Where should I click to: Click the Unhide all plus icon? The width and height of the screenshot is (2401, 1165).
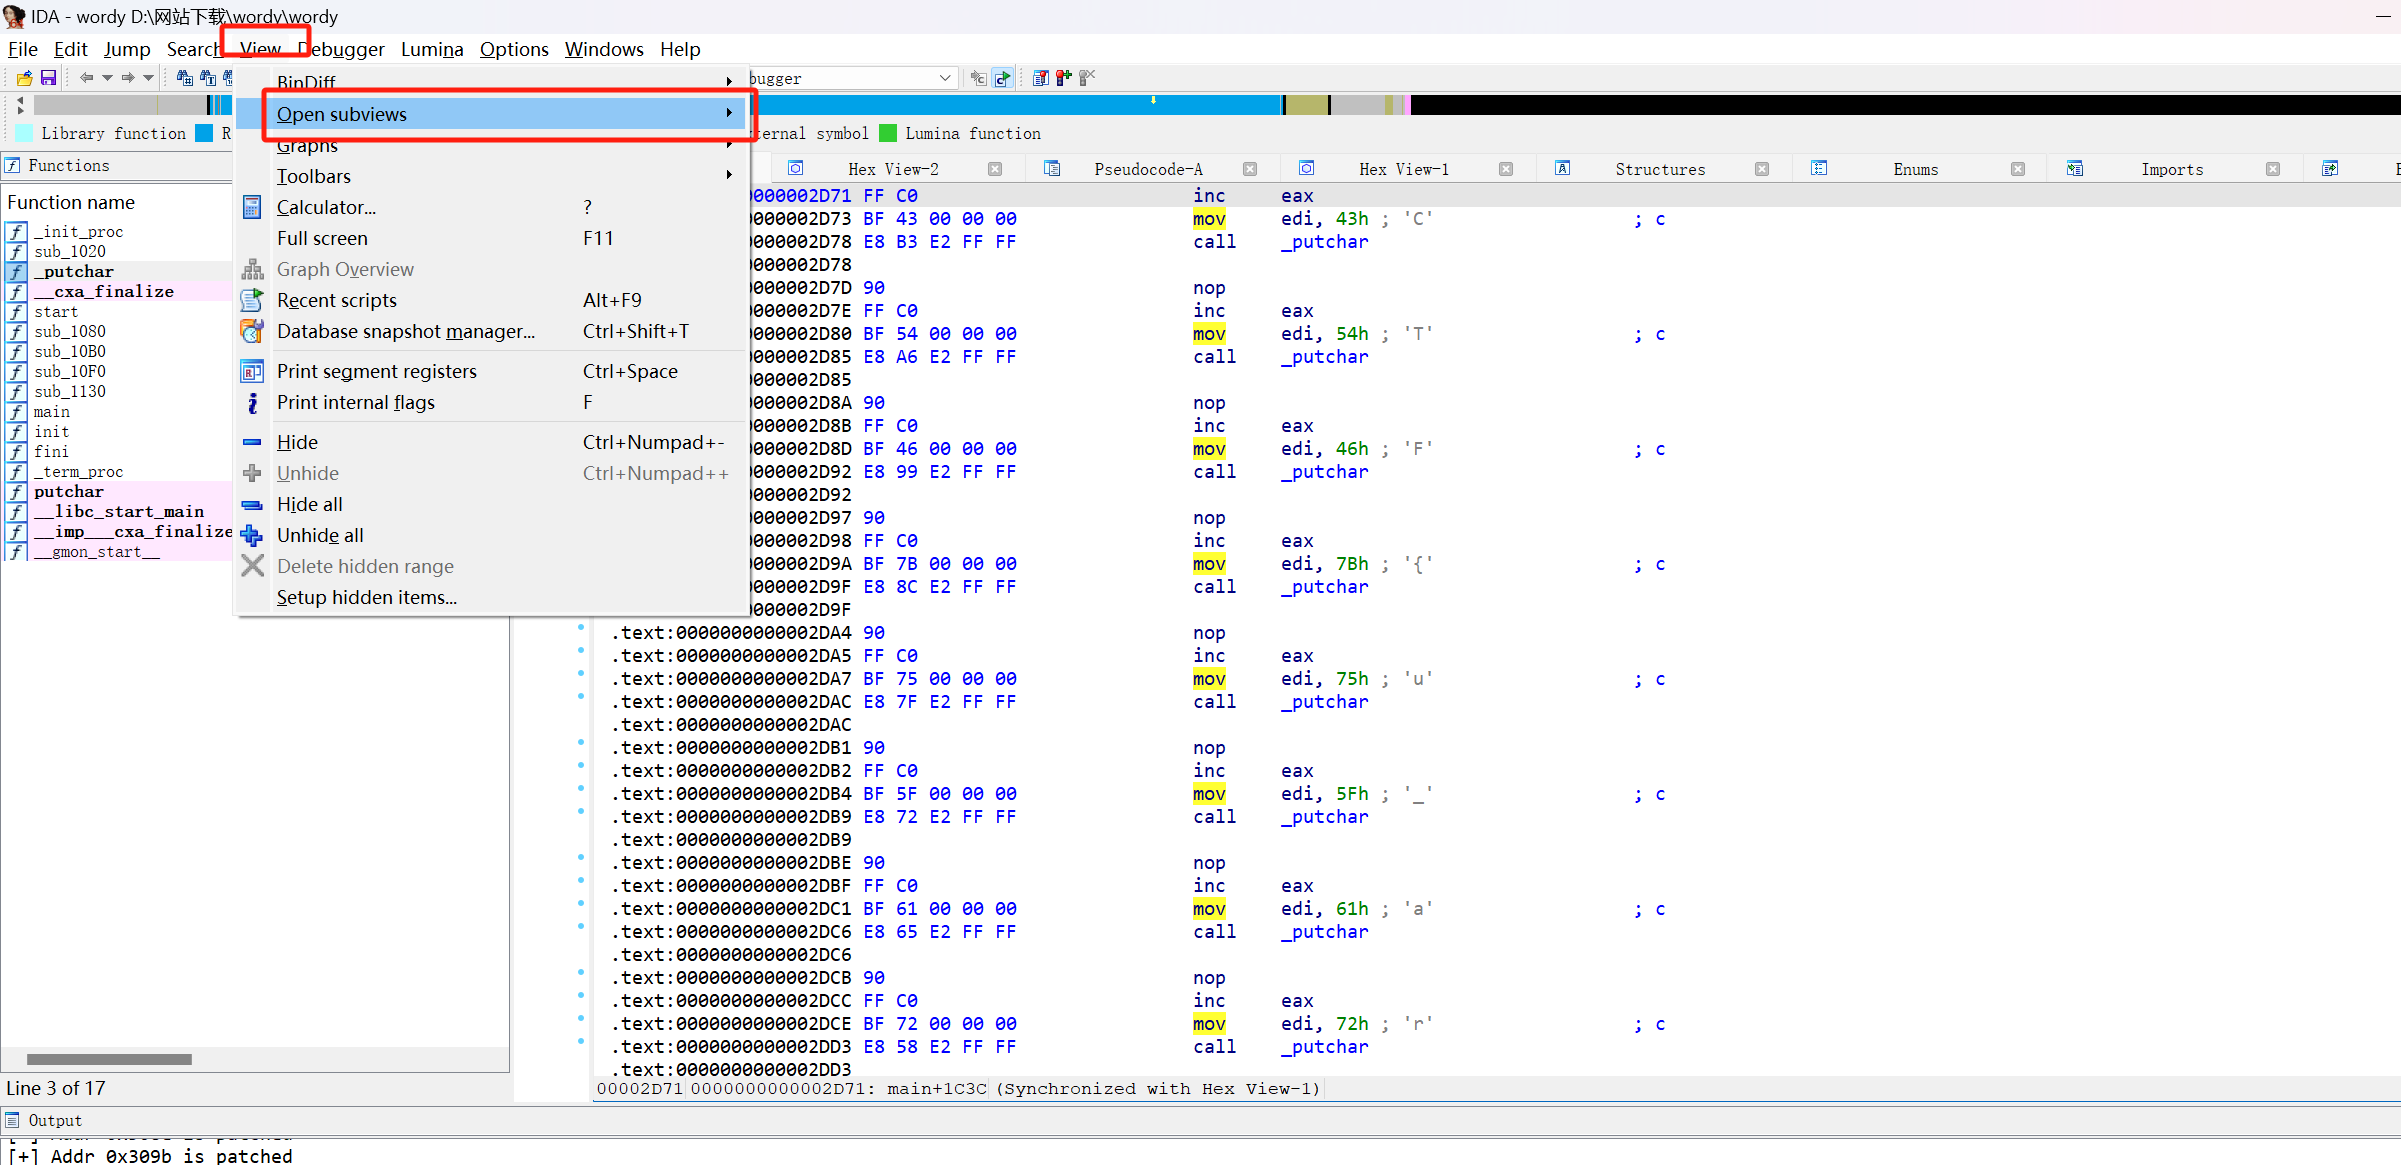252,535
